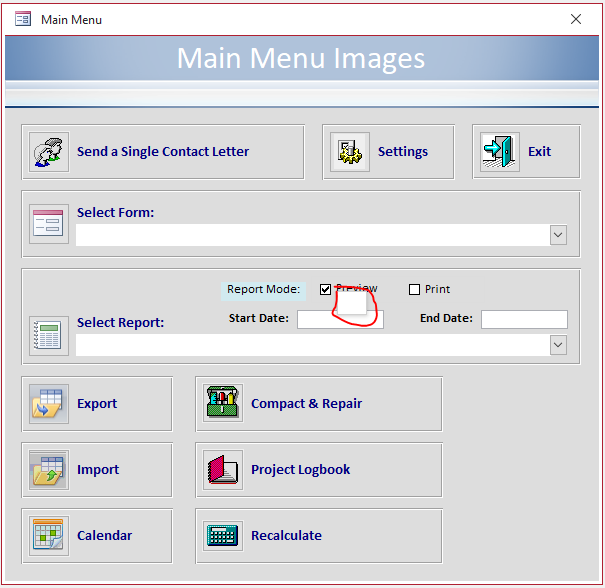Screen dimensions: 605x588
Task: Click the two-people contact letter icon
Action: 49,152
